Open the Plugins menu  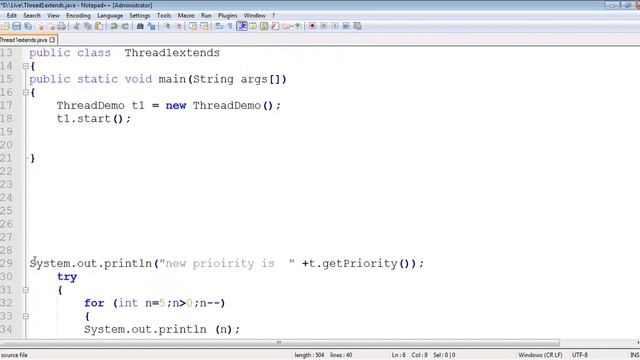point(227,16)
